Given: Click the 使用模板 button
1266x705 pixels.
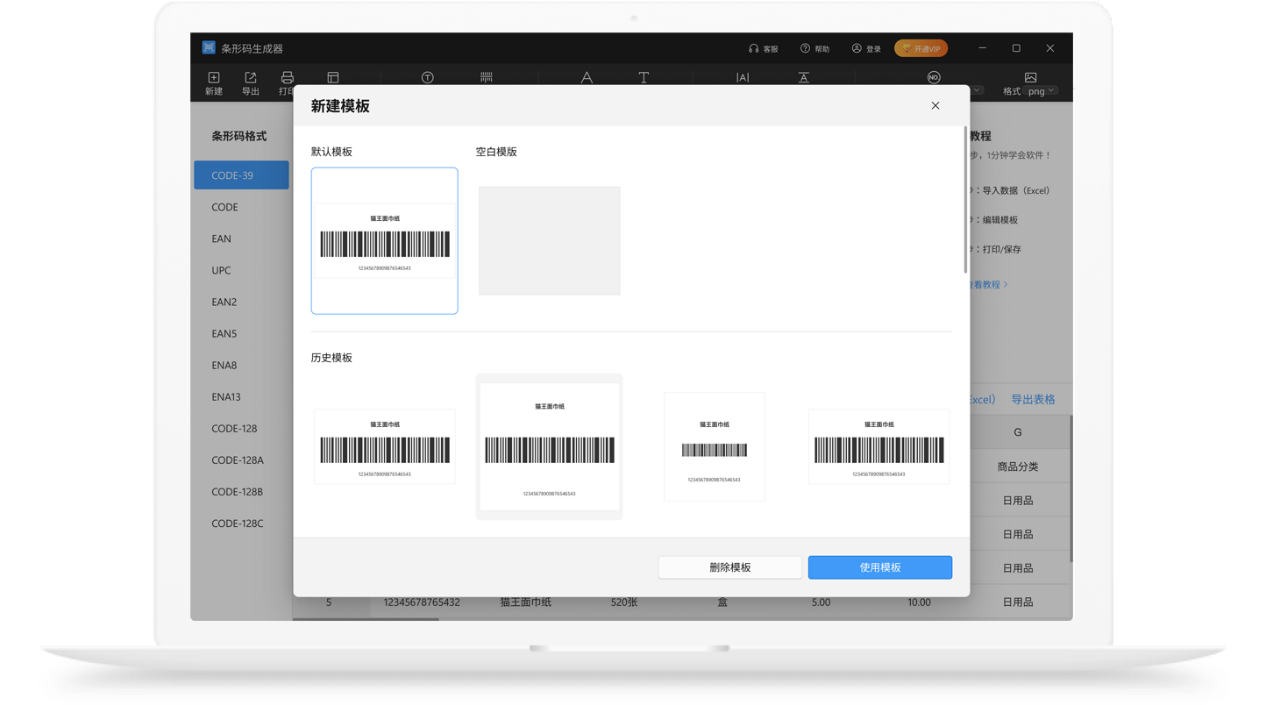Looking at the screenshot, I should pos(880,567).
